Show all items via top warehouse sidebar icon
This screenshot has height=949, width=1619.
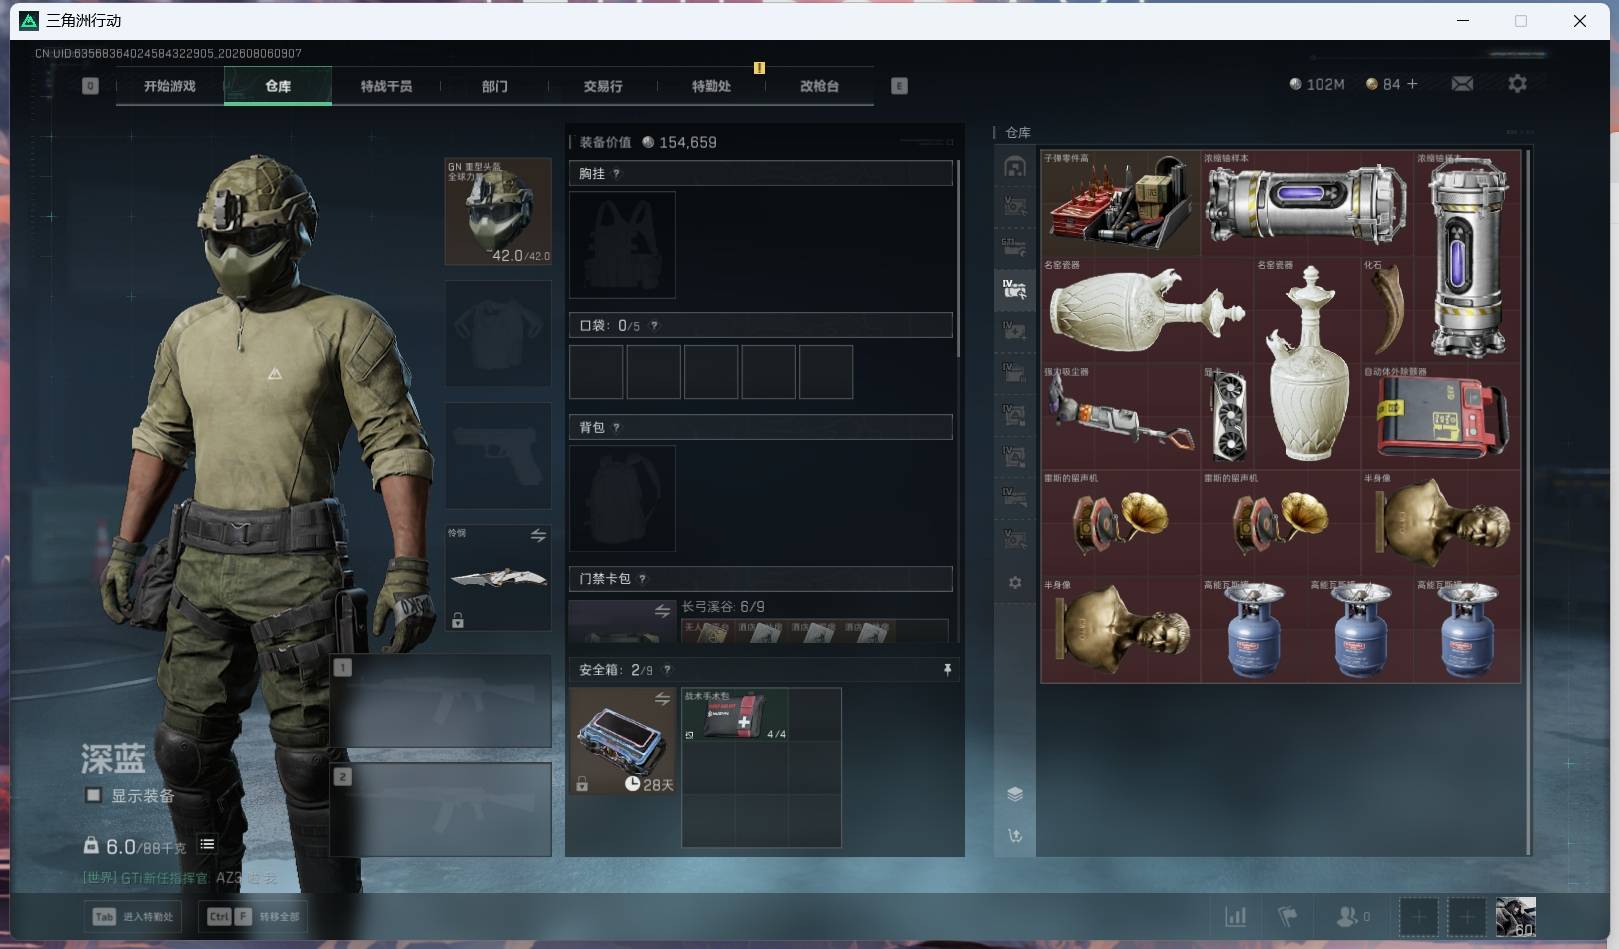[1015, 166]
